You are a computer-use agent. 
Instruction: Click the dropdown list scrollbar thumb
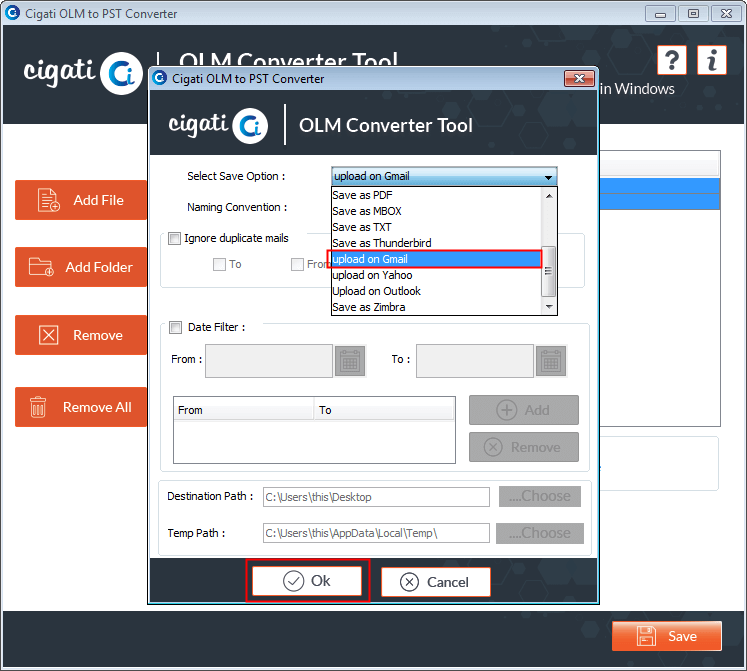tap(549, 271)
